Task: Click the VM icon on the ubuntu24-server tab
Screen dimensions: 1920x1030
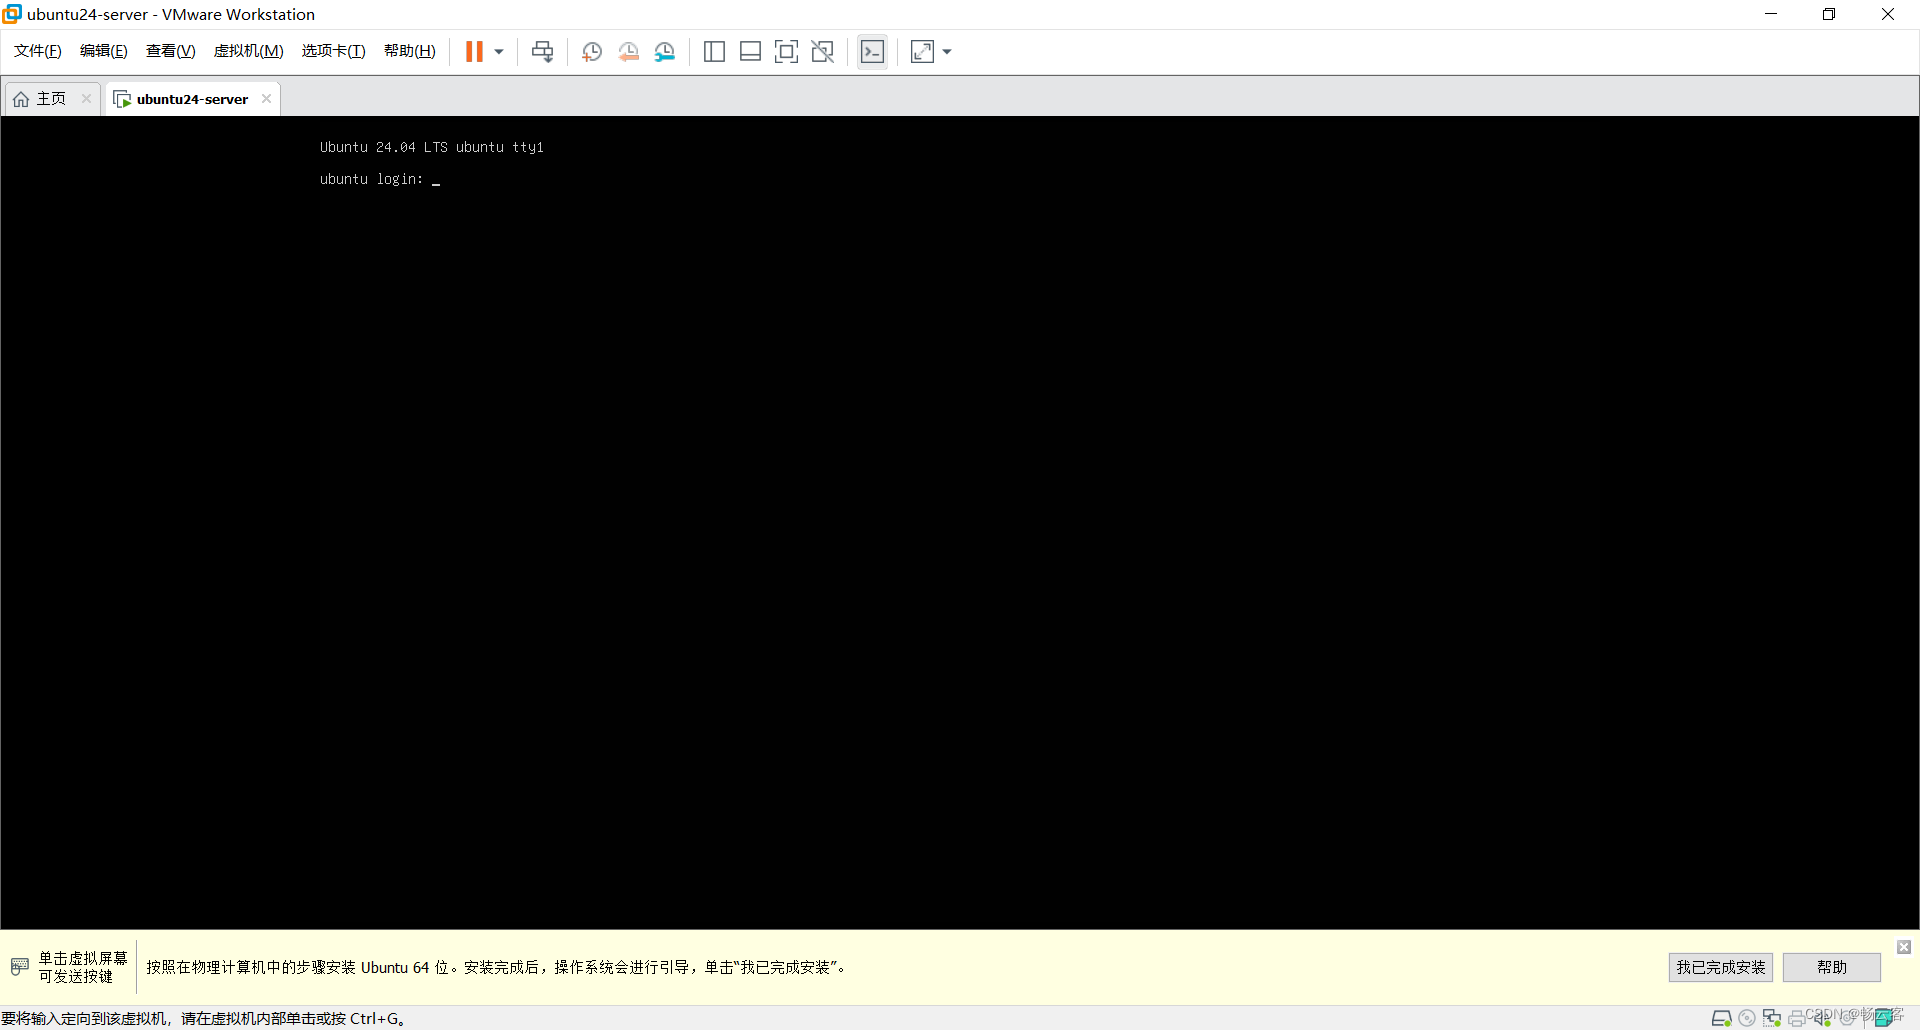Action: click(122, 99)
